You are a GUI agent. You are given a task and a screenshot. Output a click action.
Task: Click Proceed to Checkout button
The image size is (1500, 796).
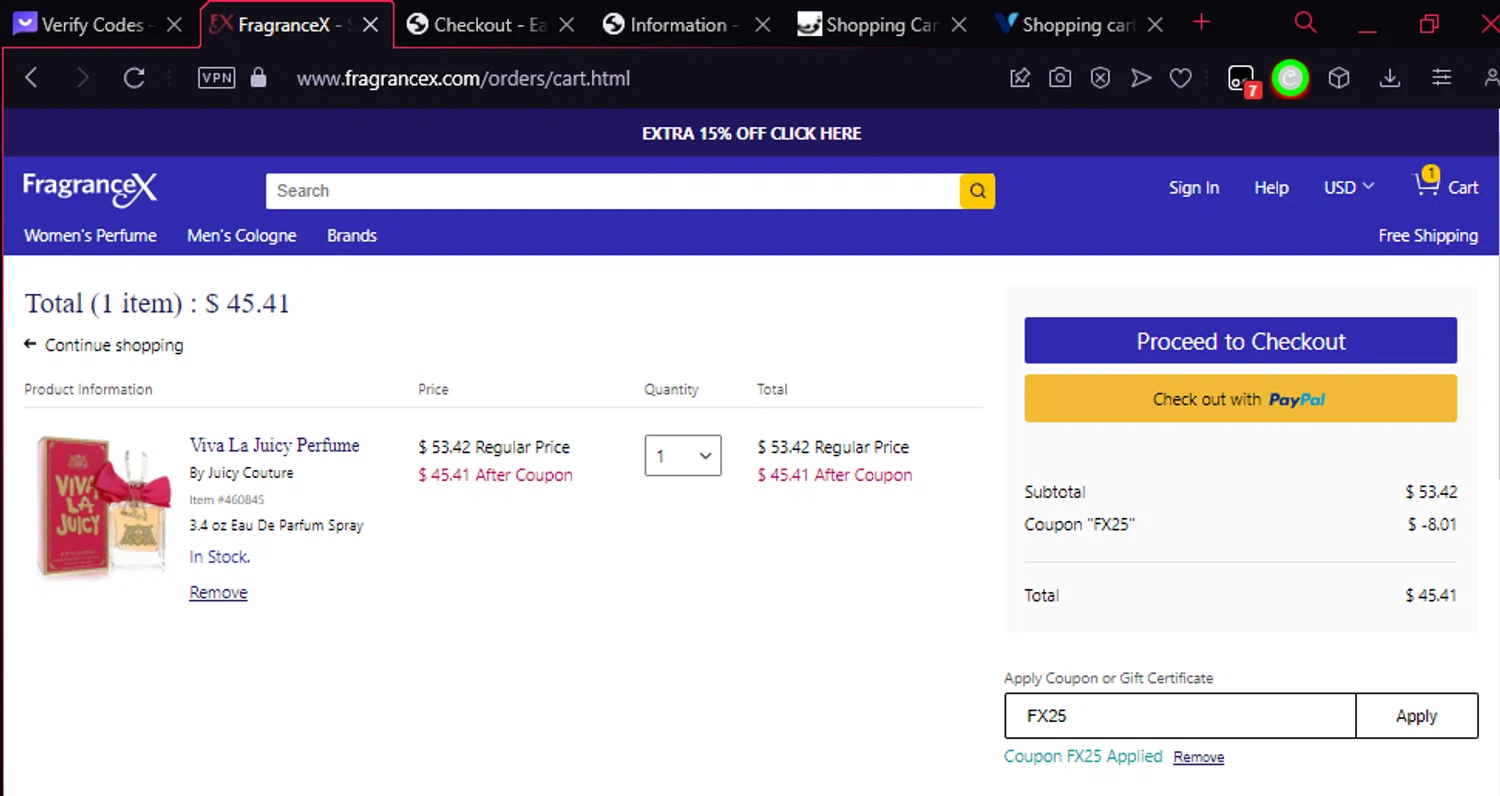(x=1240, y=341)
